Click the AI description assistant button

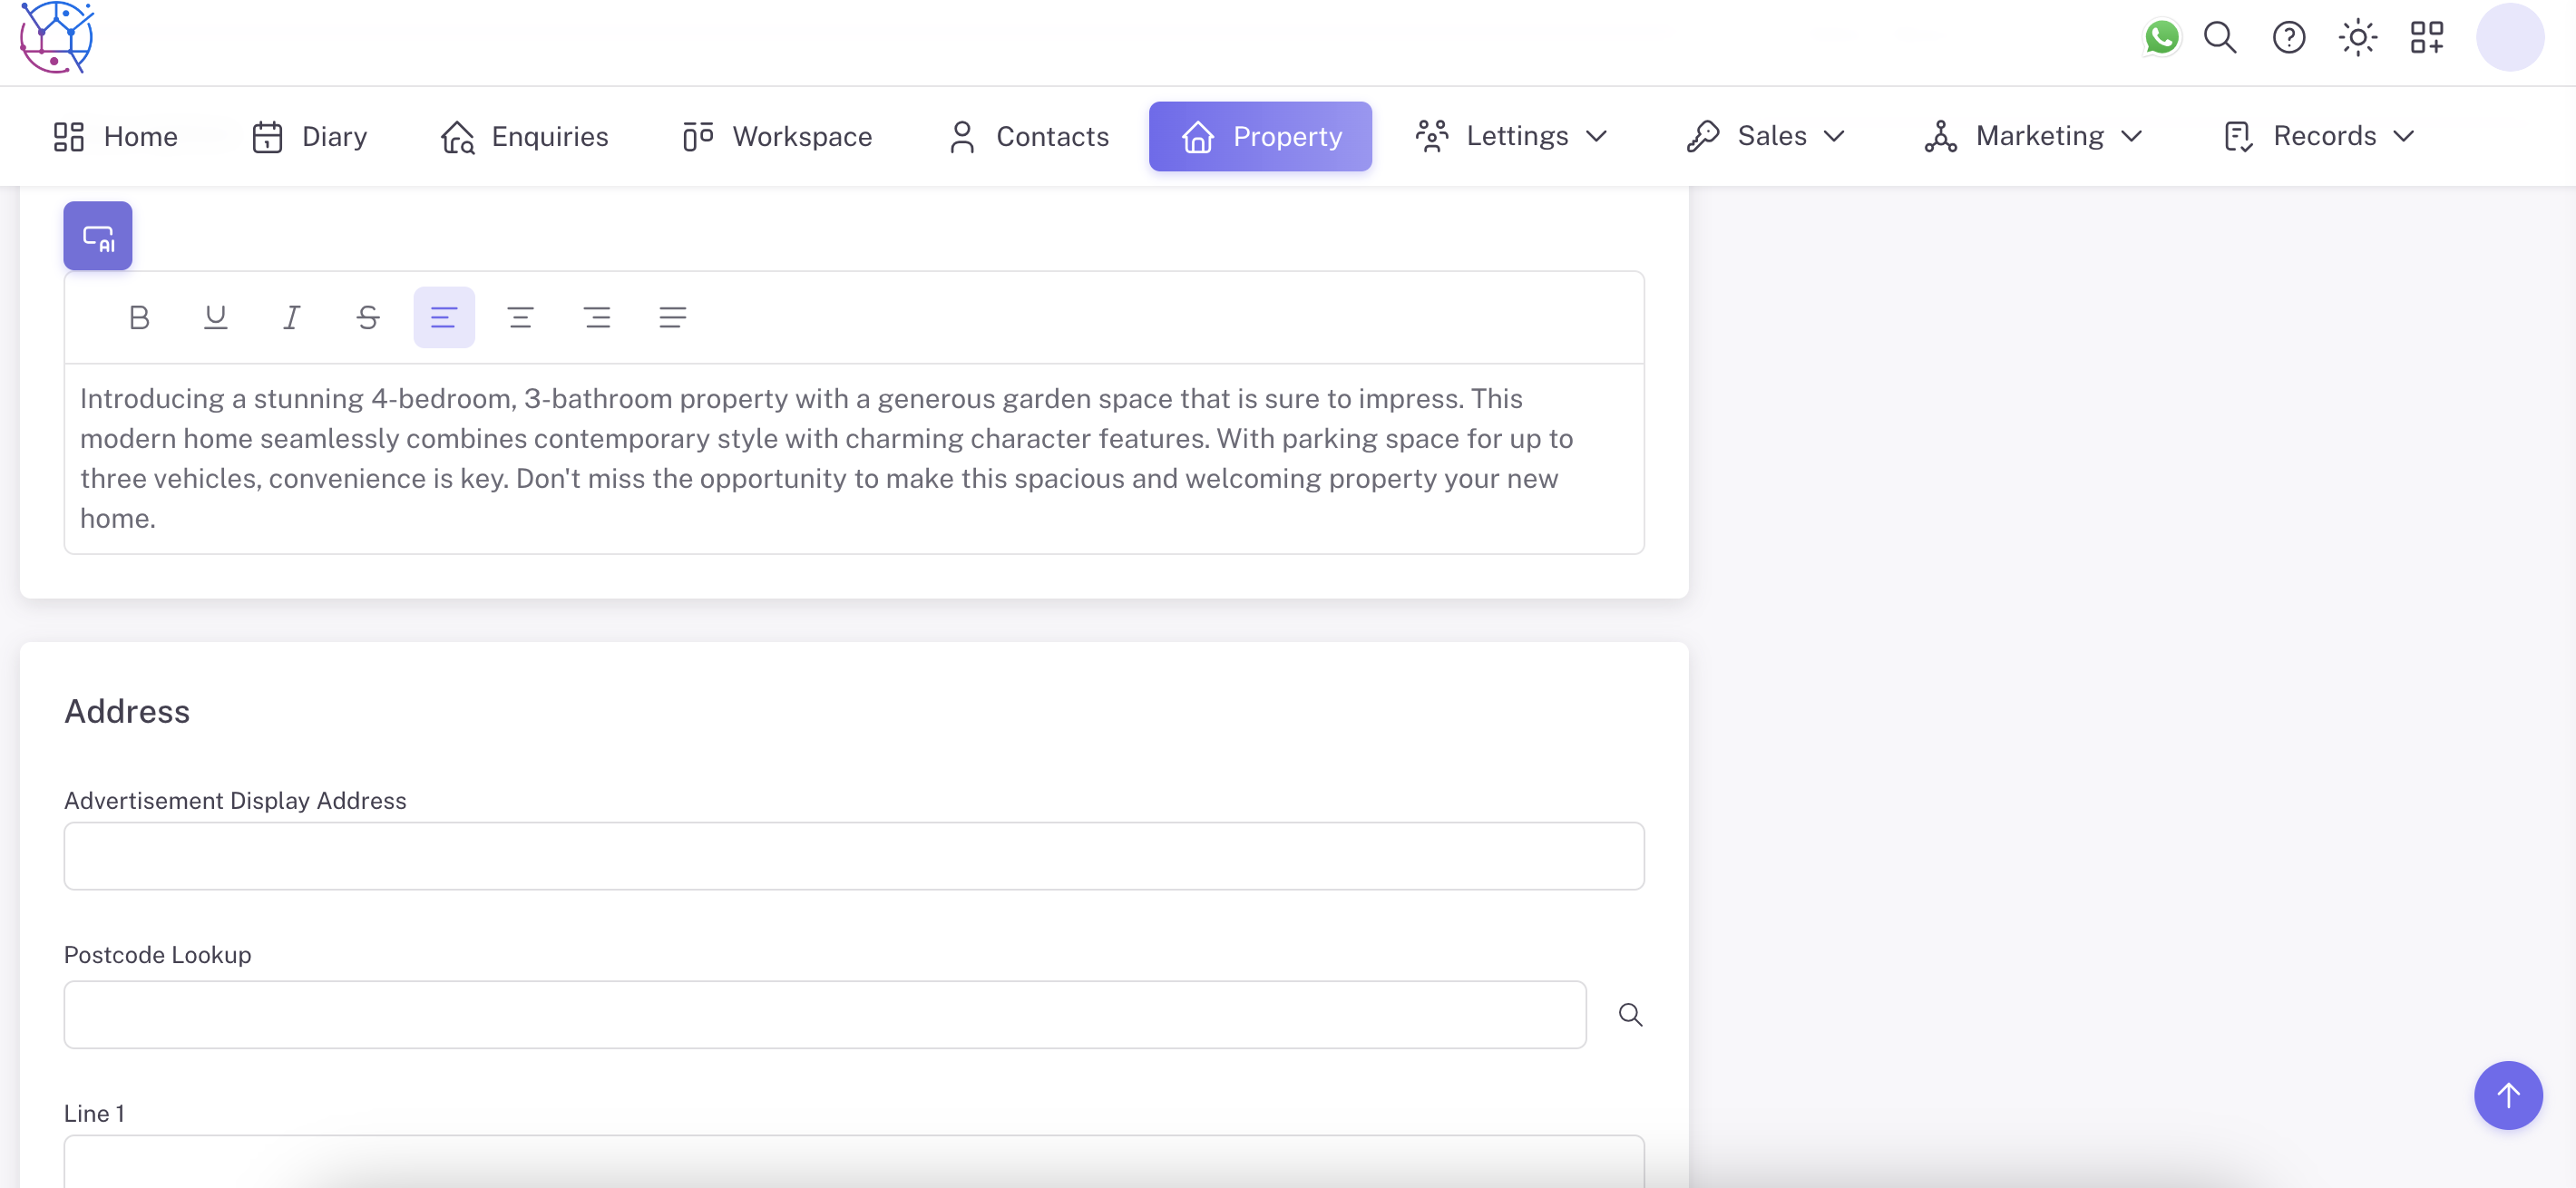(x=97, y=235)
